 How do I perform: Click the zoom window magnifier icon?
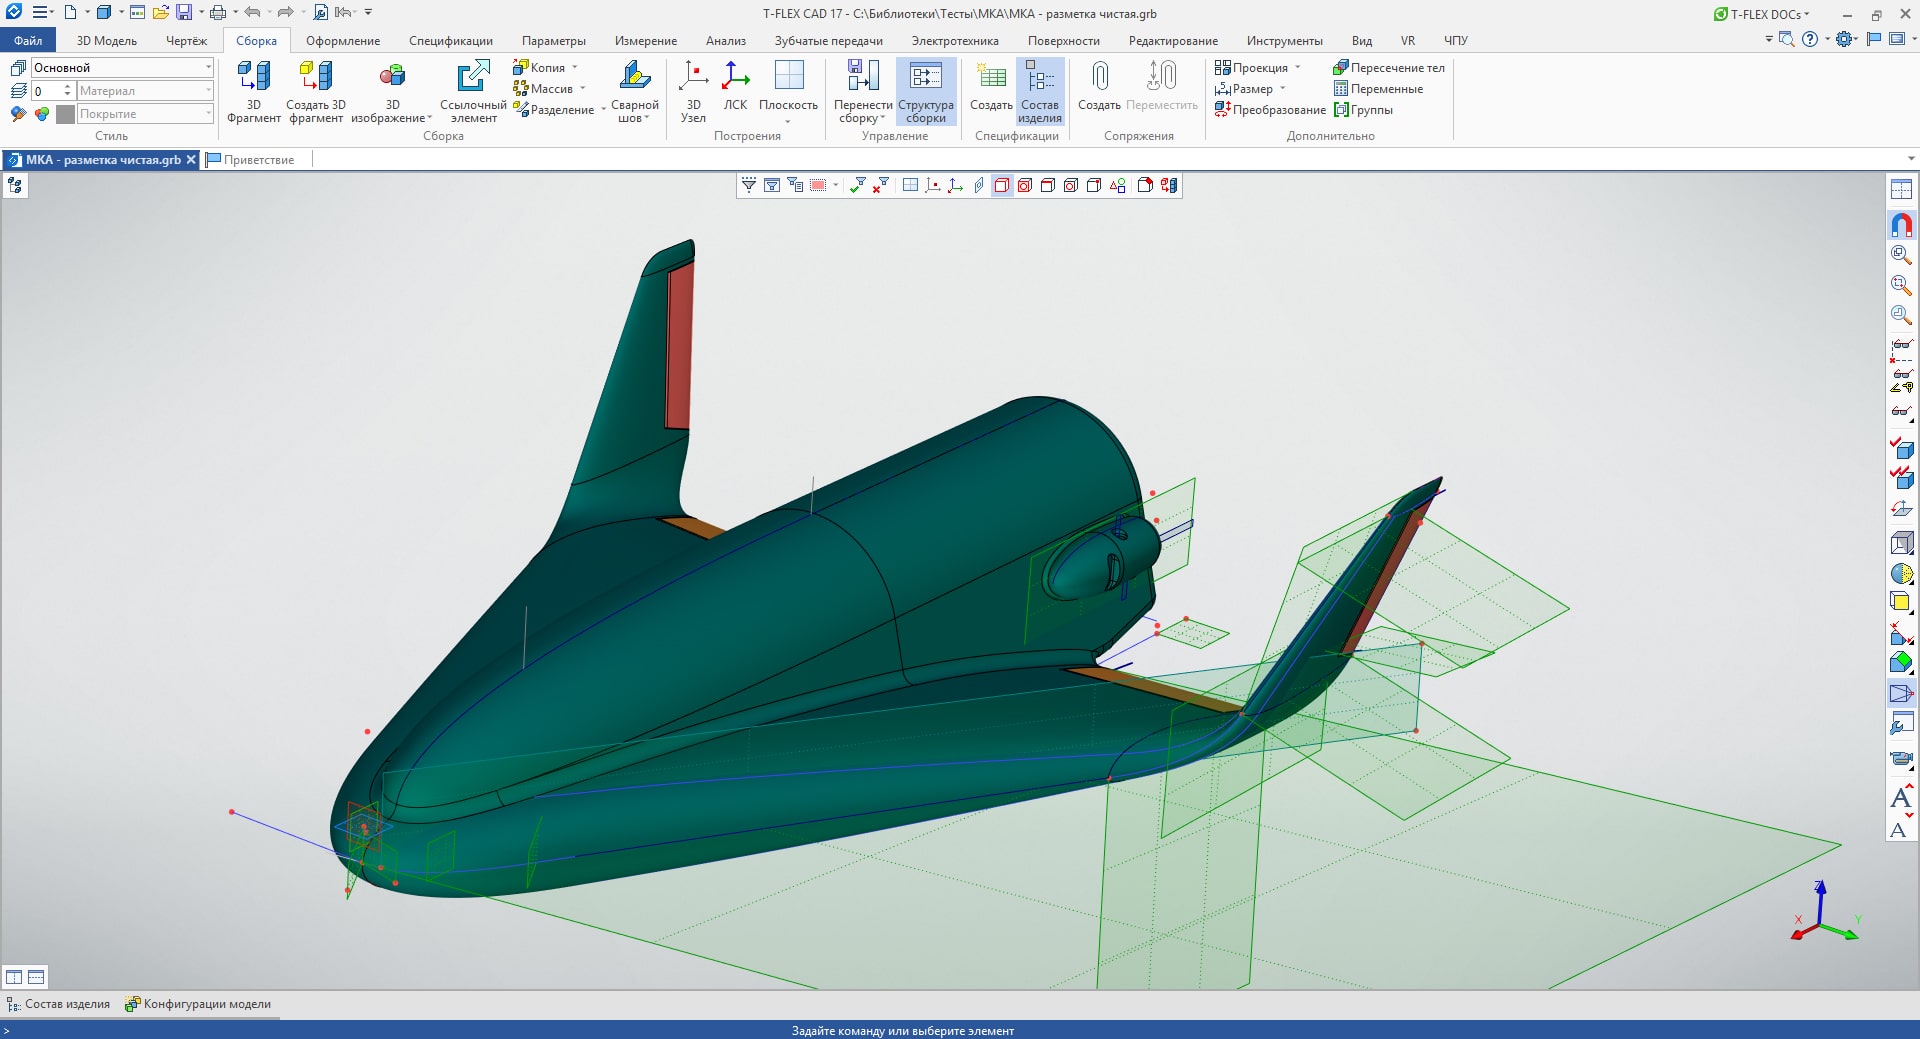click(1901, 285)
